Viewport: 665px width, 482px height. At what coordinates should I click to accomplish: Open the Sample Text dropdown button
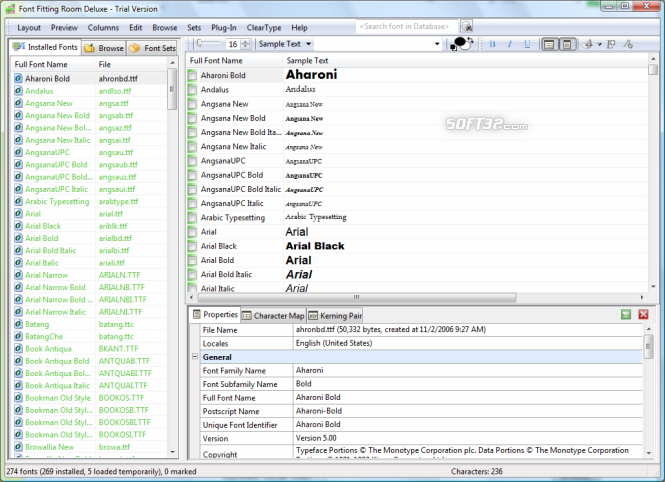click(285, 44)
